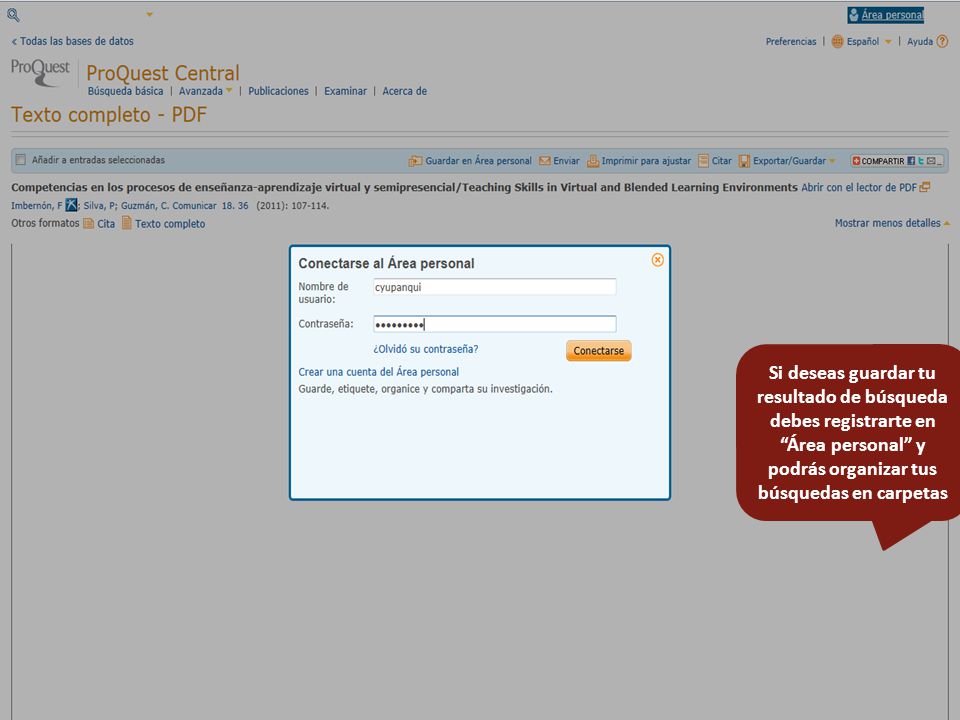Click the Enviar envelope icon

pos(544,161)
